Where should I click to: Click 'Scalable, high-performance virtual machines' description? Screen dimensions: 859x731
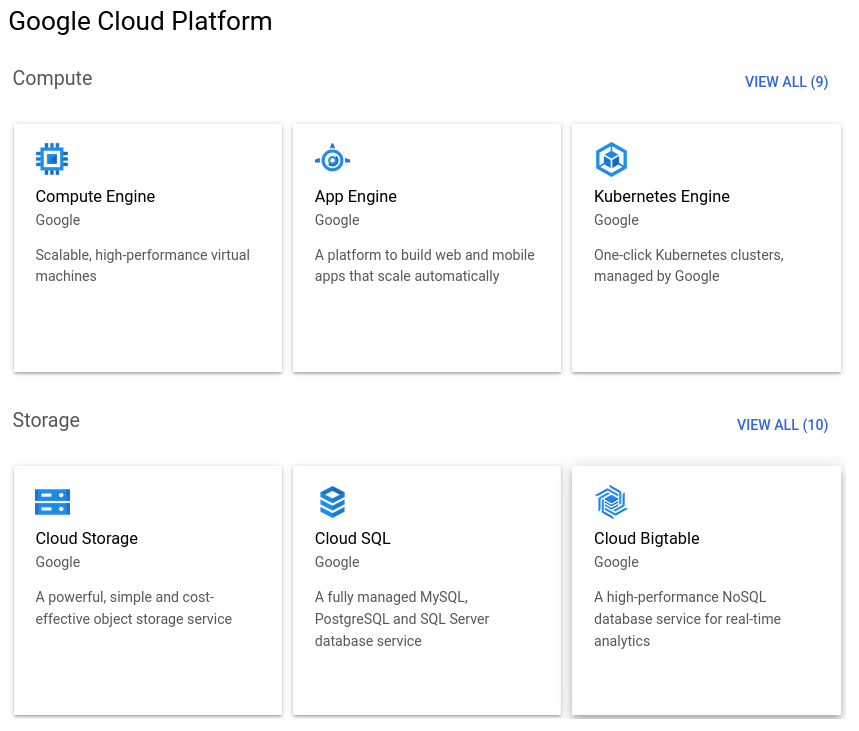point(142,265)
